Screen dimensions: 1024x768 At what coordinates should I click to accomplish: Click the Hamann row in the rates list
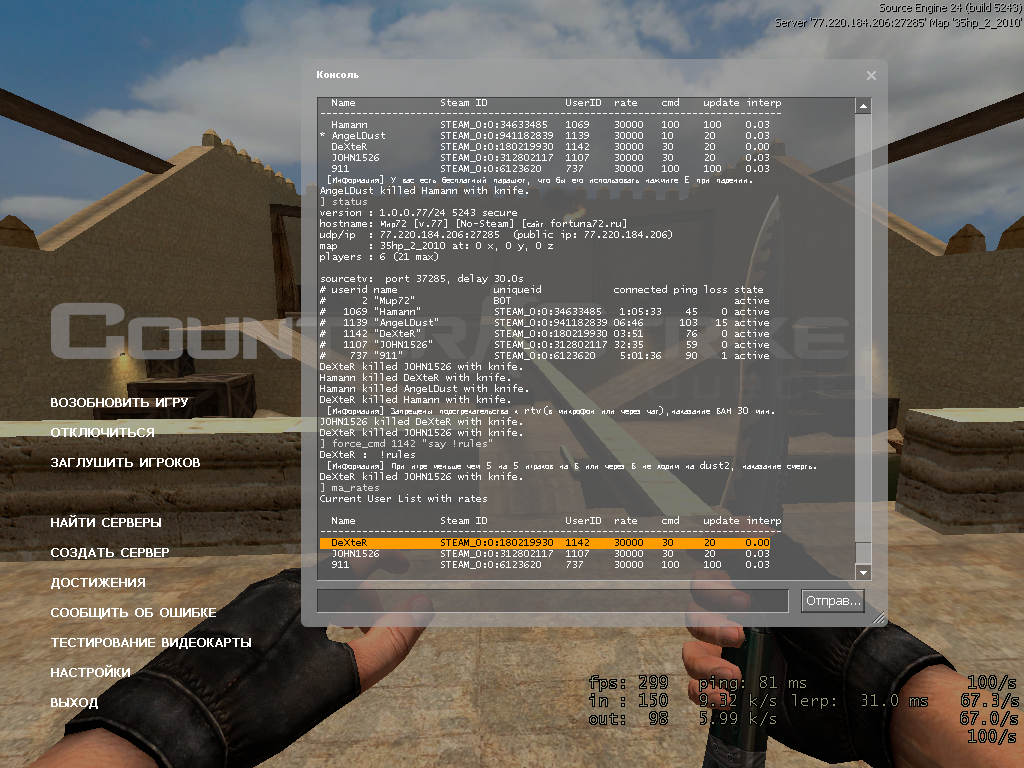[550, 125]
